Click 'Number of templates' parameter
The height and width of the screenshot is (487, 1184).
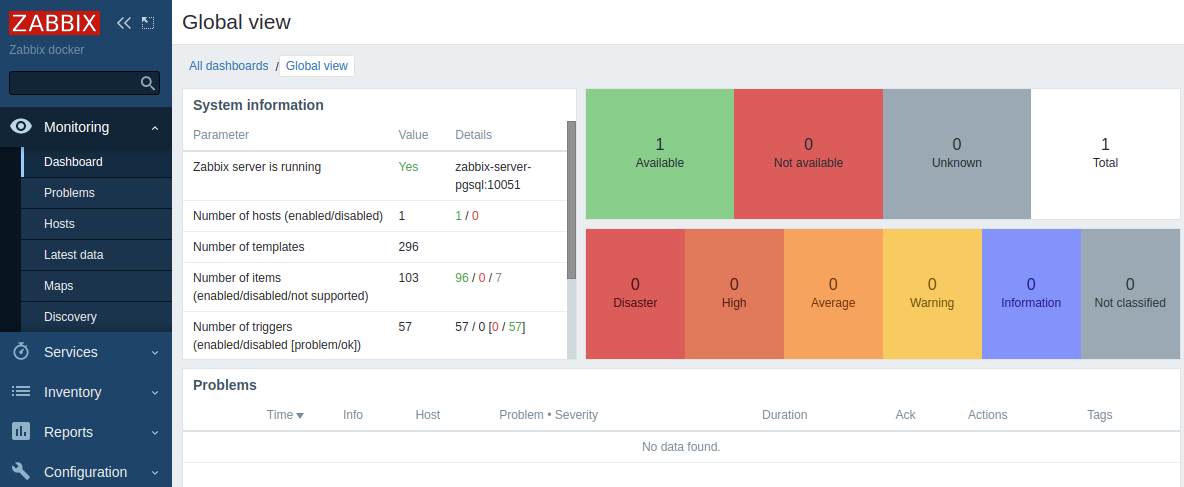(248, 246)
